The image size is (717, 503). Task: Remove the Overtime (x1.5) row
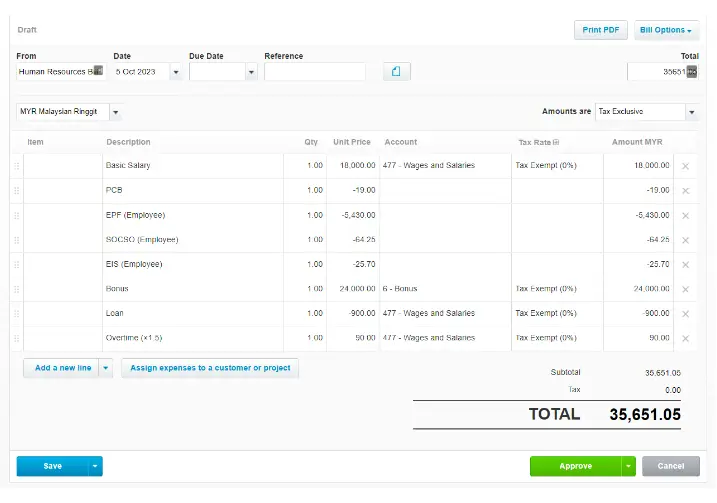point(685,338)
